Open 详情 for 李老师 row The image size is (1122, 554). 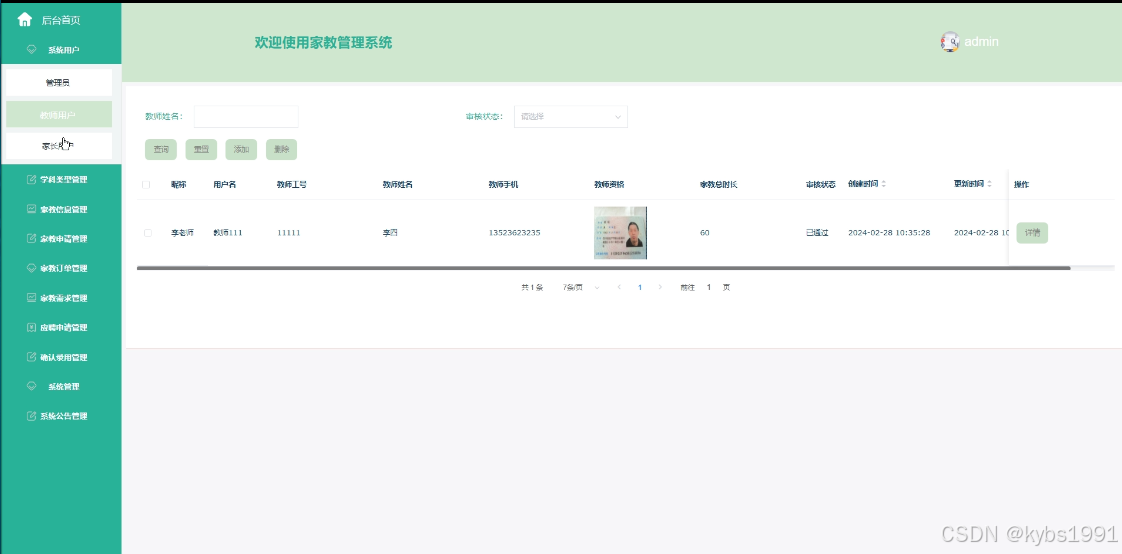click(x=1032, y=233)
